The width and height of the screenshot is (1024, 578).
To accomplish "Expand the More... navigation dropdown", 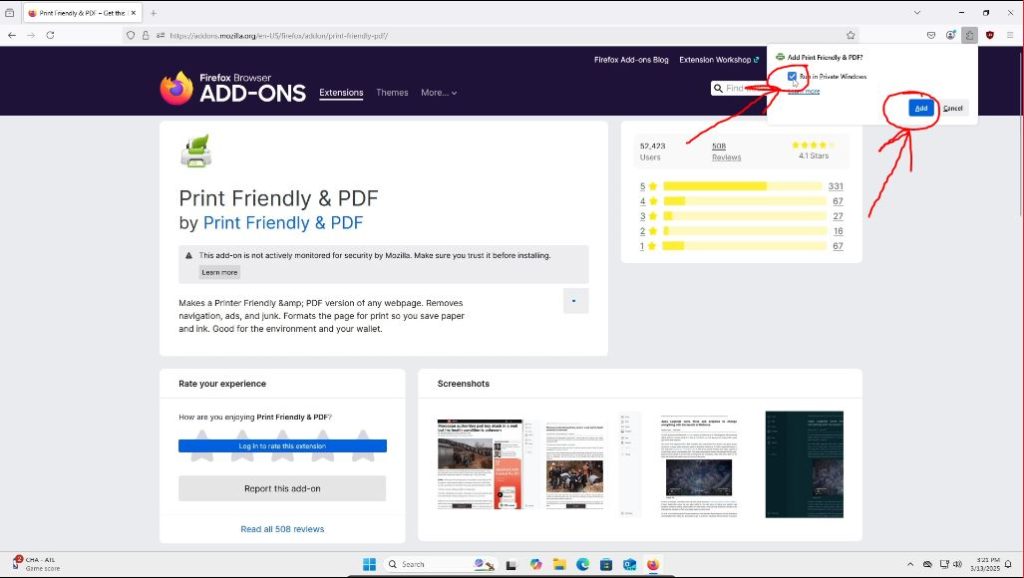I will [x=439, y=93].
